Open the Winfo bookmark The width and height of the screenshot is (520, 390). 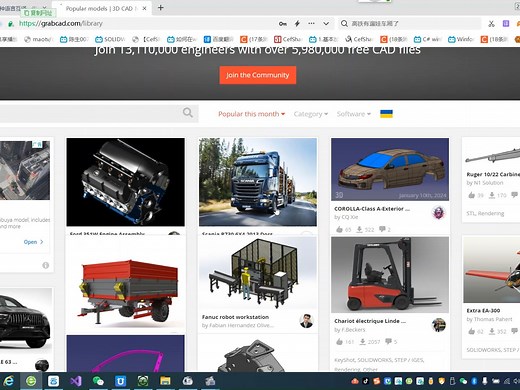461,39
